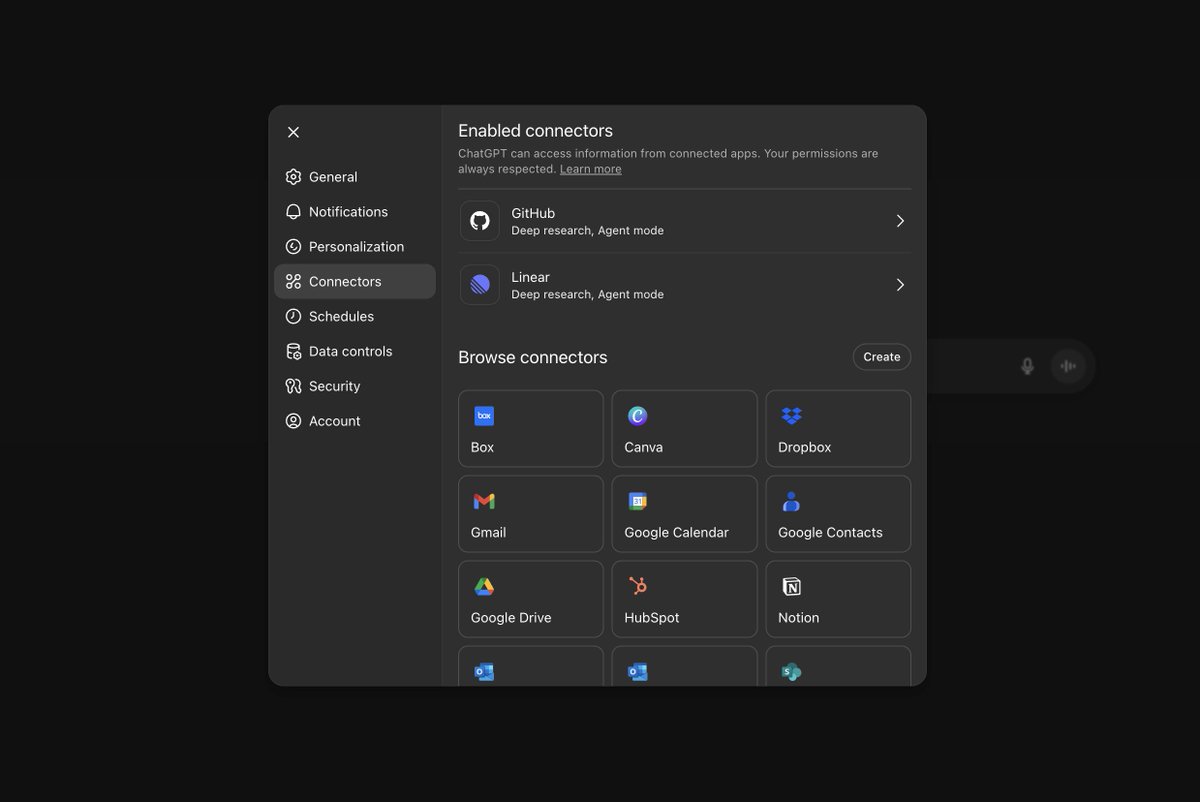Click the microphone dictation icon behind dialog
1200x802 pixels.
1027,366
